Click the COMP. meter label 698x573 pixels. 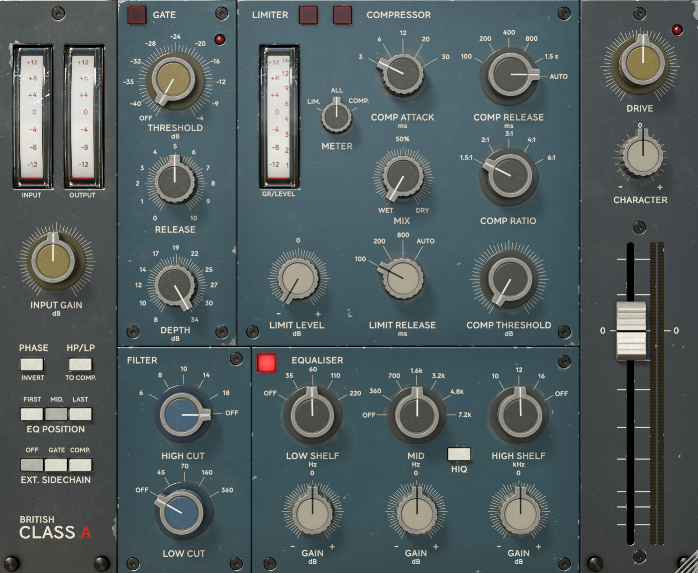coord(359,101)
